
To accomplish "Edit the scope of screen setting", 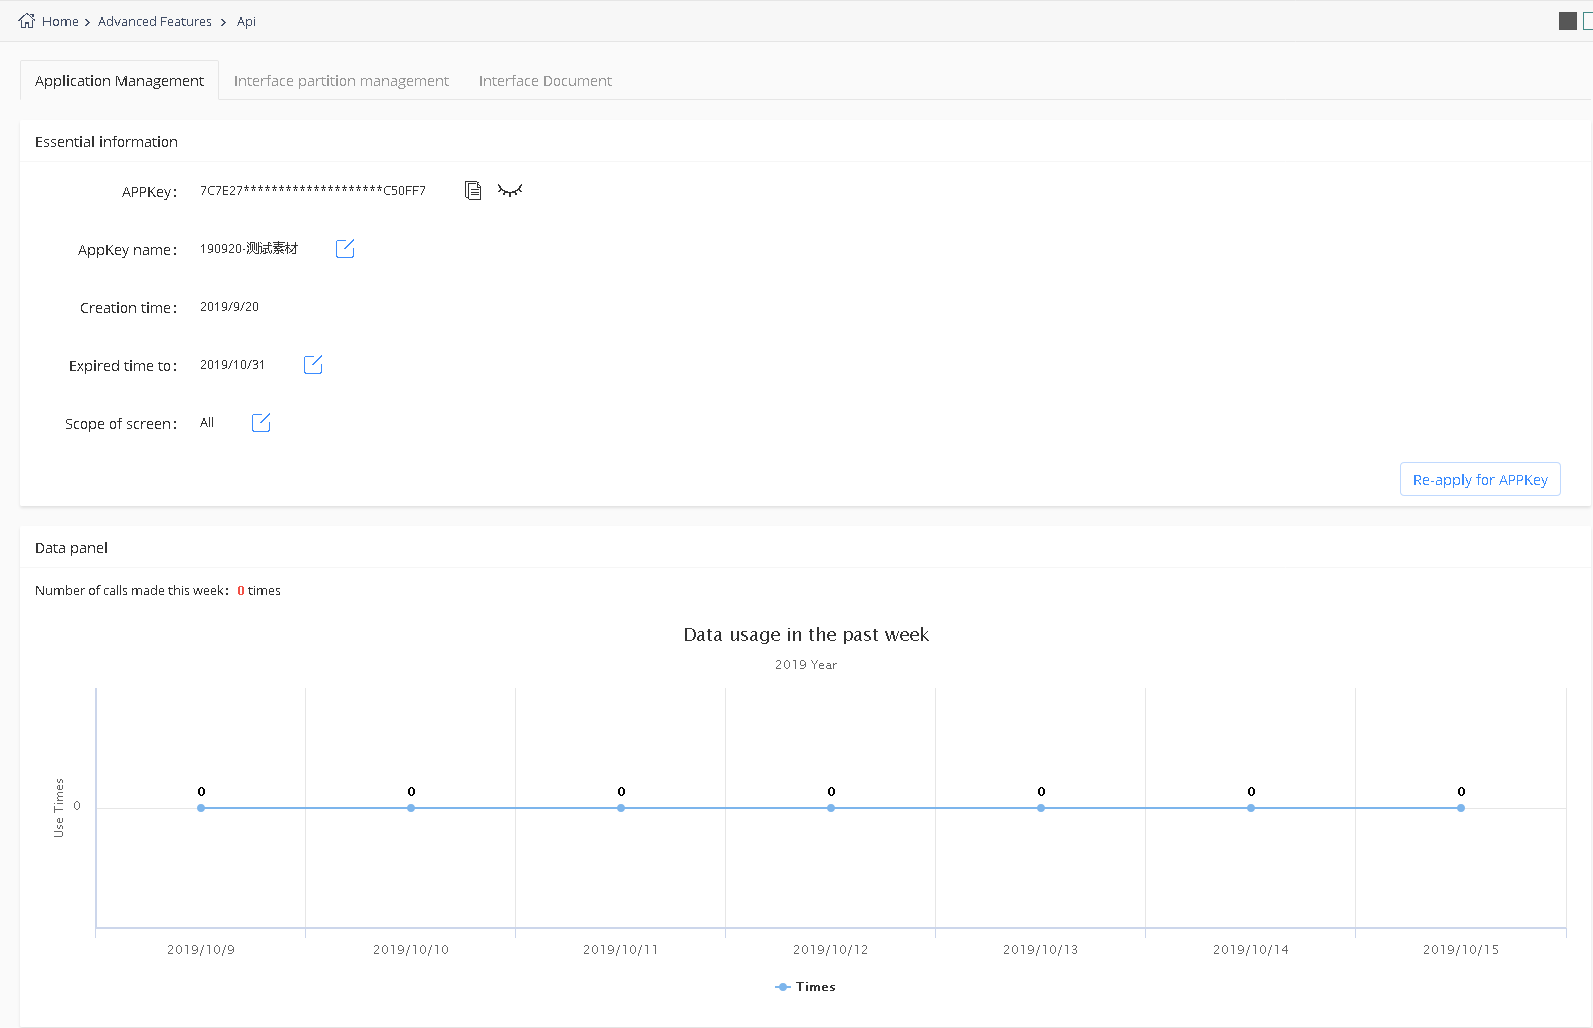I will tap(261, 423).
